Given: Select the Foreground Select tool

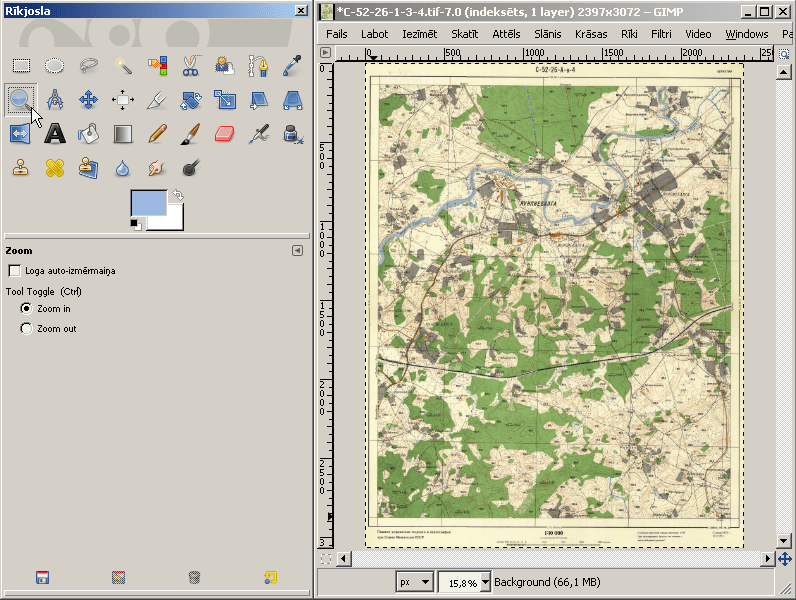Looking at the screenshot, I should pyautogui.click(x=224, y=65).
